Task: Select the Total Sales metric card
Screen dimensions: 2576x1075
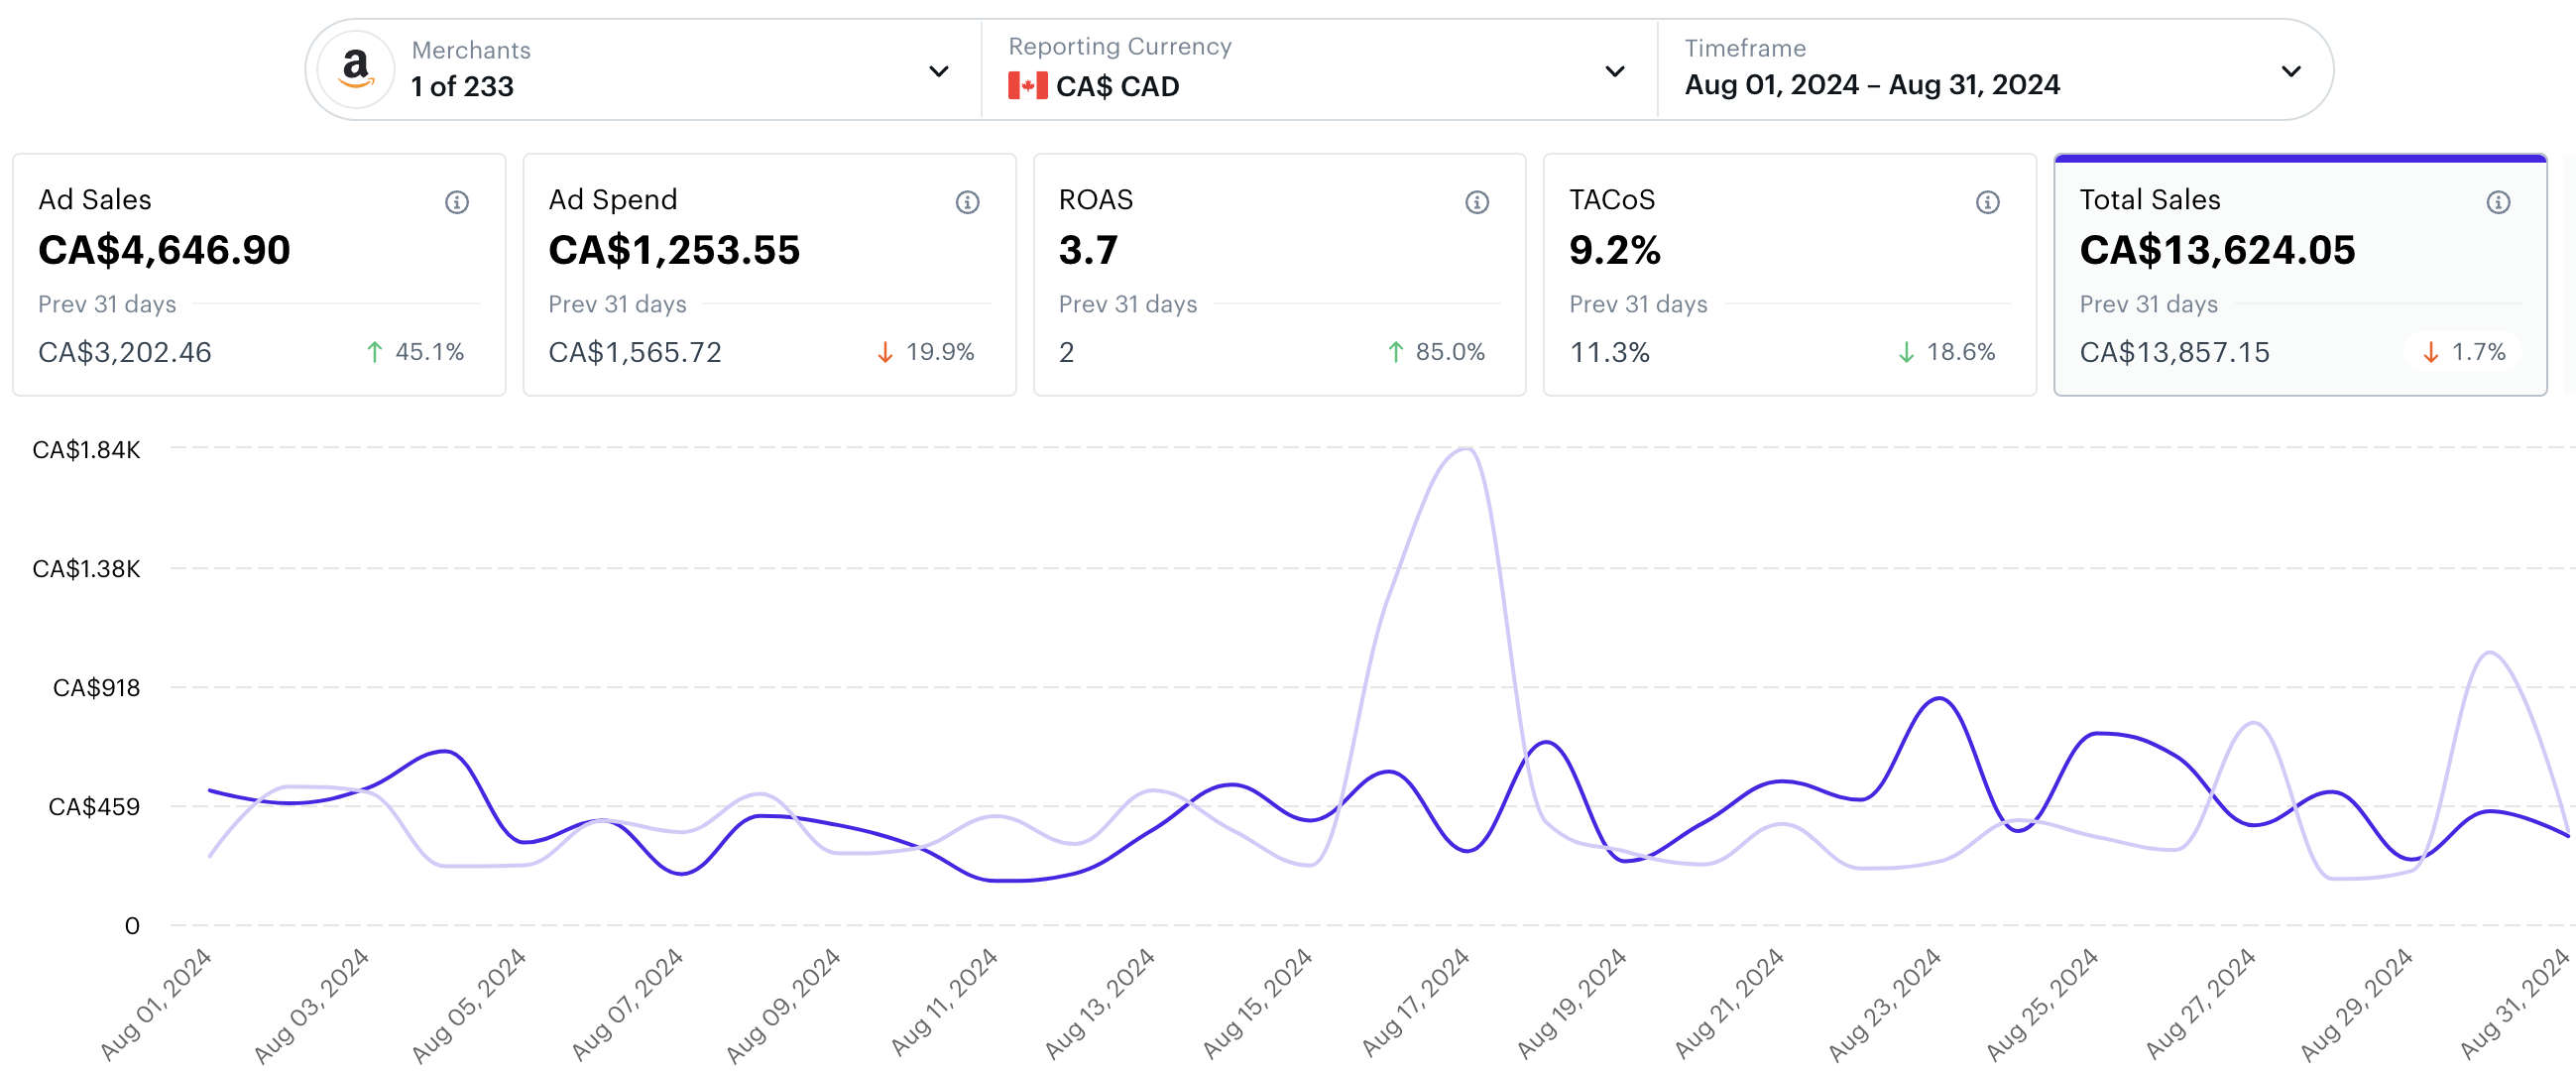Action: coord(2299,274)
